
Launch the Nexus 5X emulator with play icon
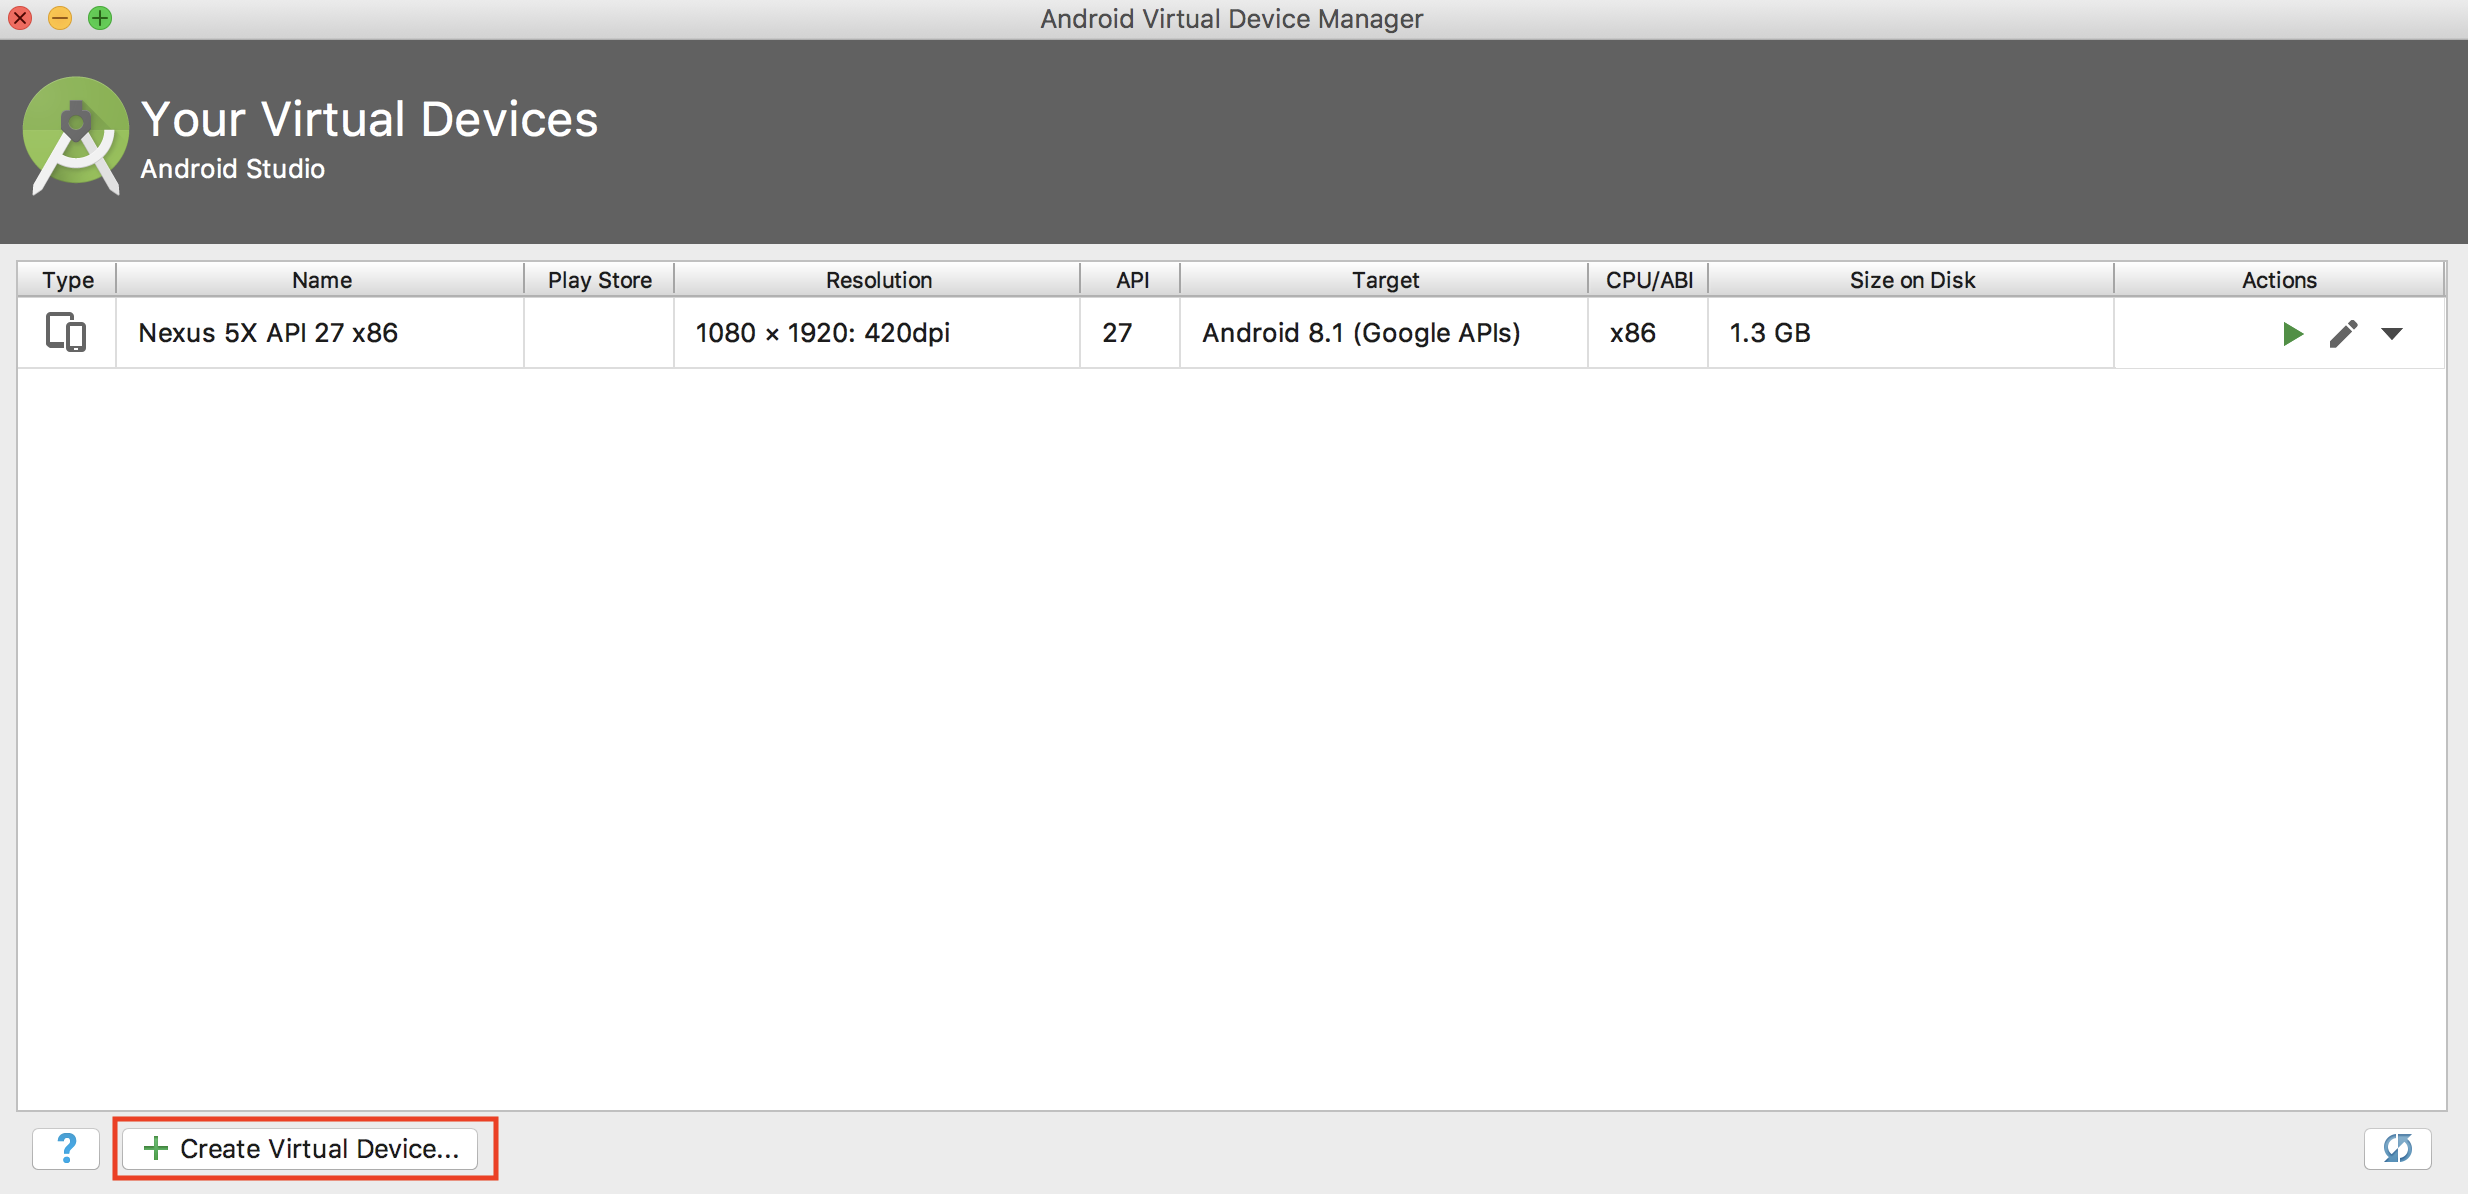point(2293,334)
